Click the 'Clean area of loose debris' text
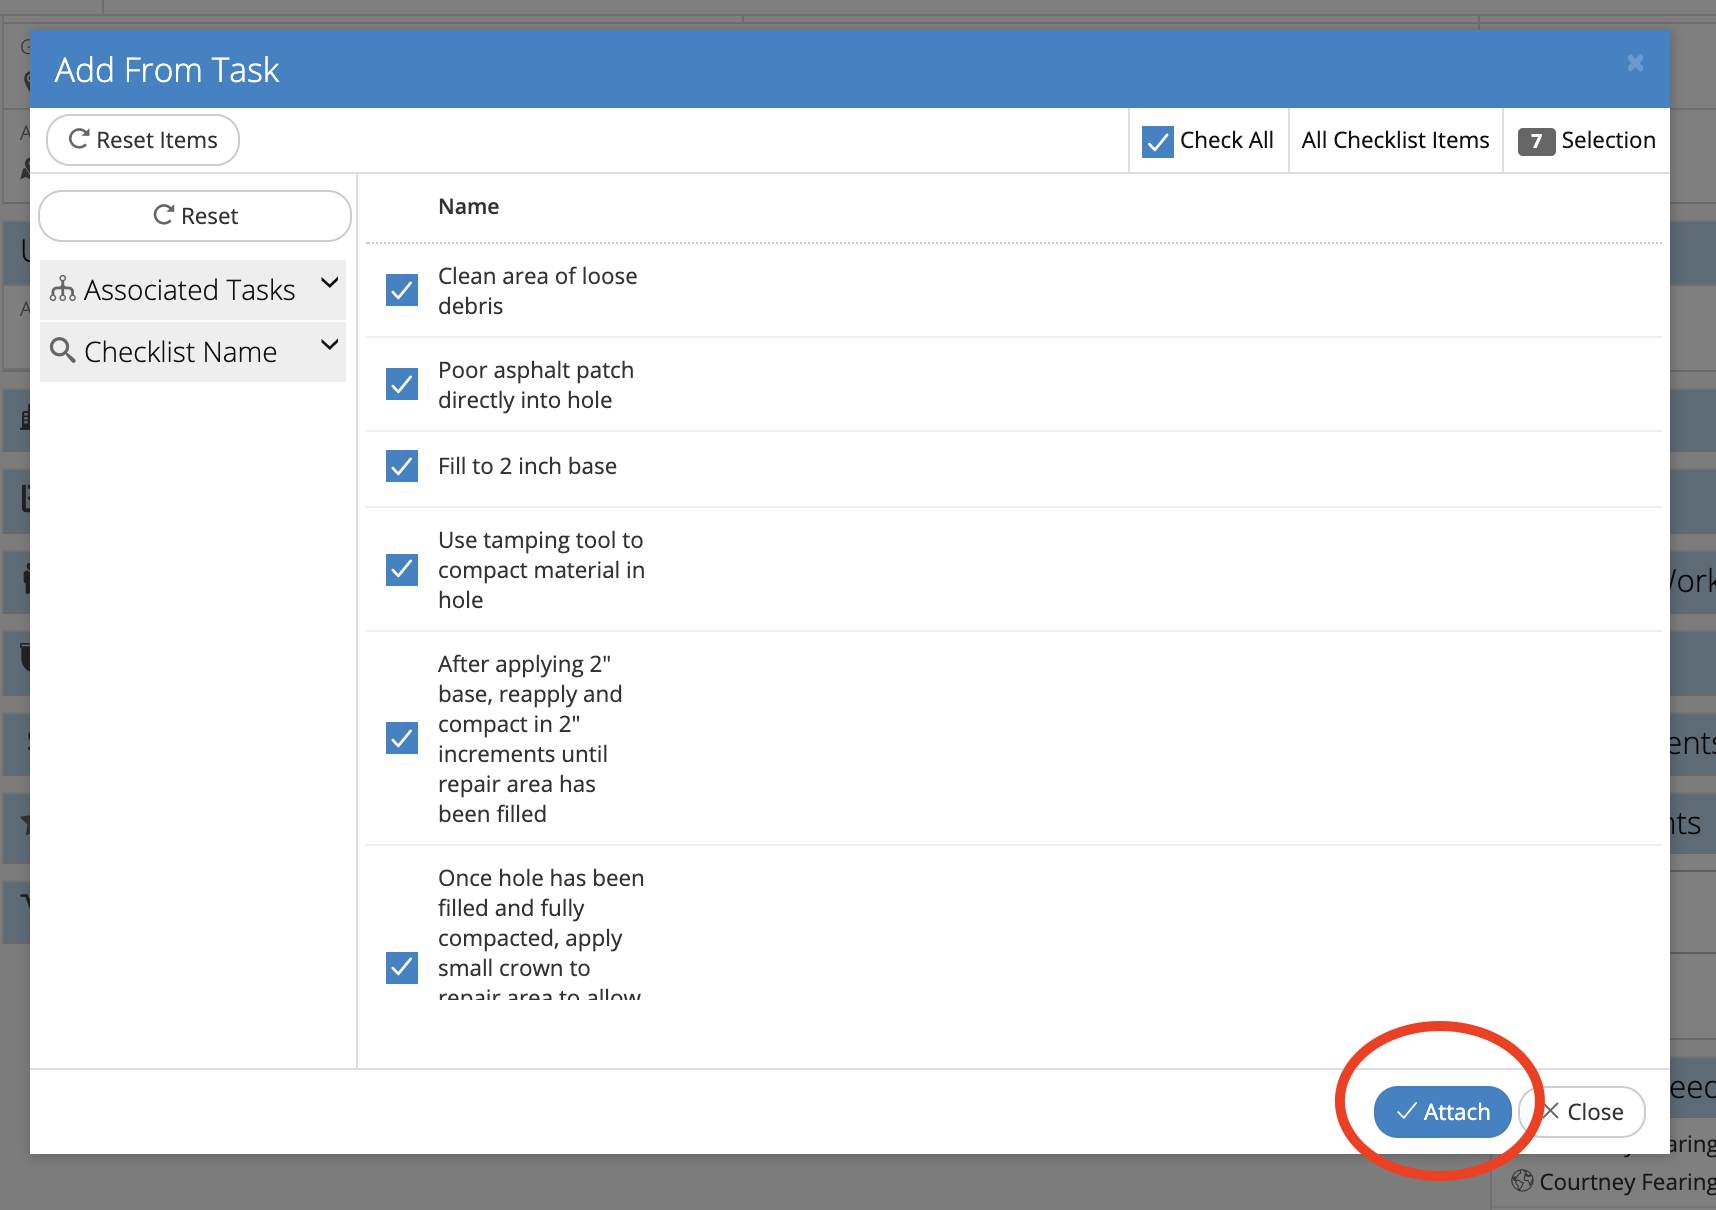1716x1210 pixels. 537,291
